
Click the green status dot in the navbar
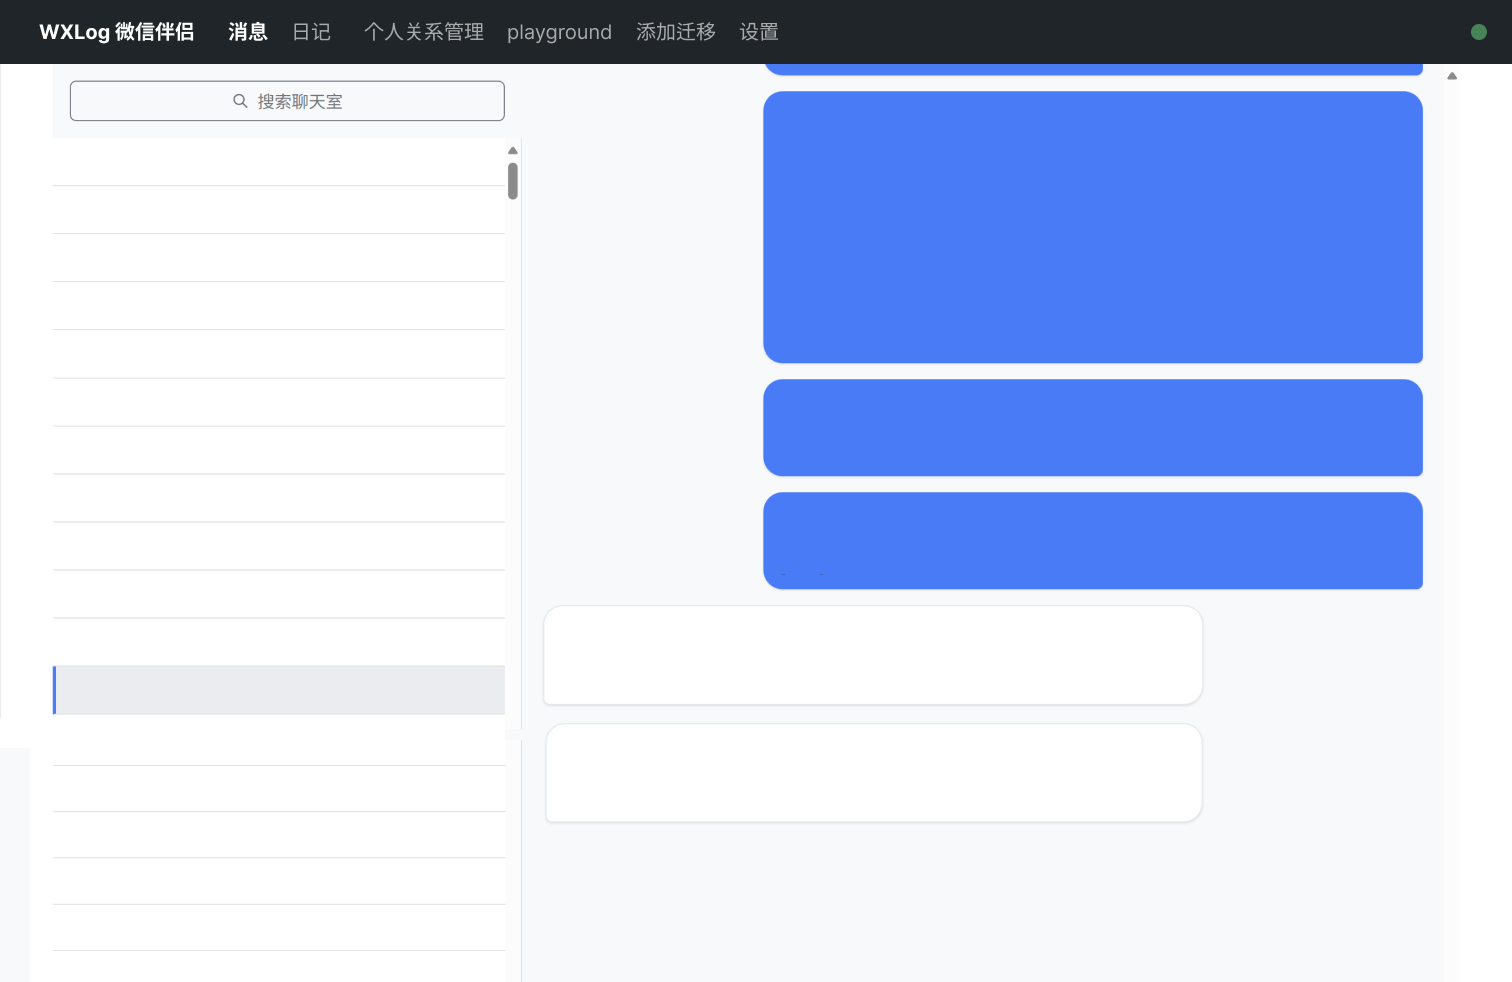point(1478,32)
